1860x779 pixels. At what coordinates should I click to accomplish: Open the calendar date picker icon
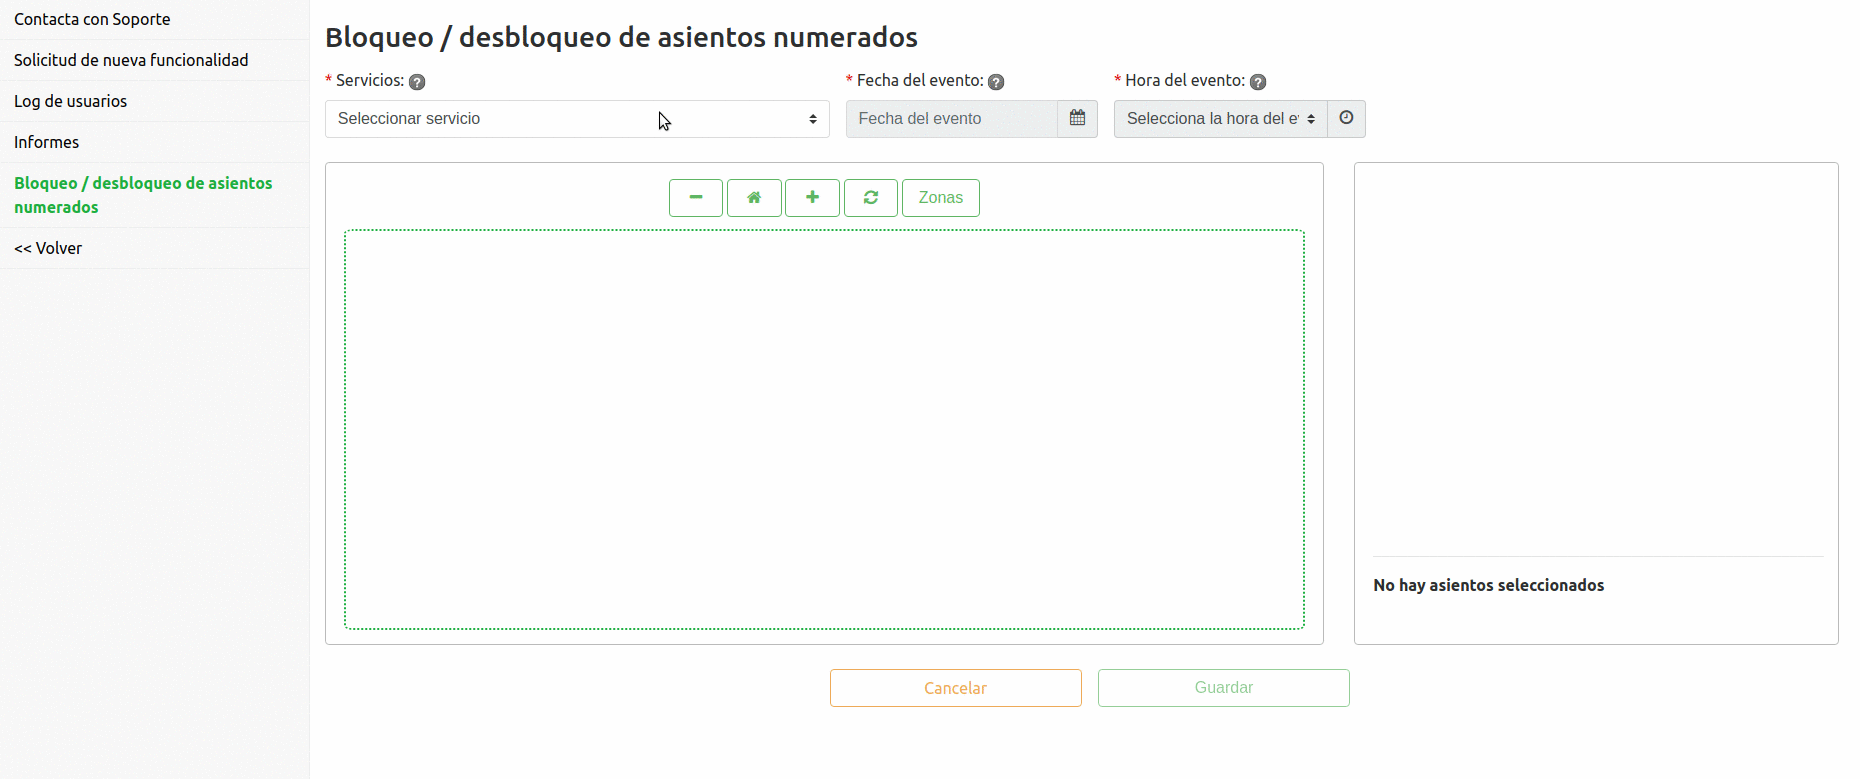click(1077, 119)
